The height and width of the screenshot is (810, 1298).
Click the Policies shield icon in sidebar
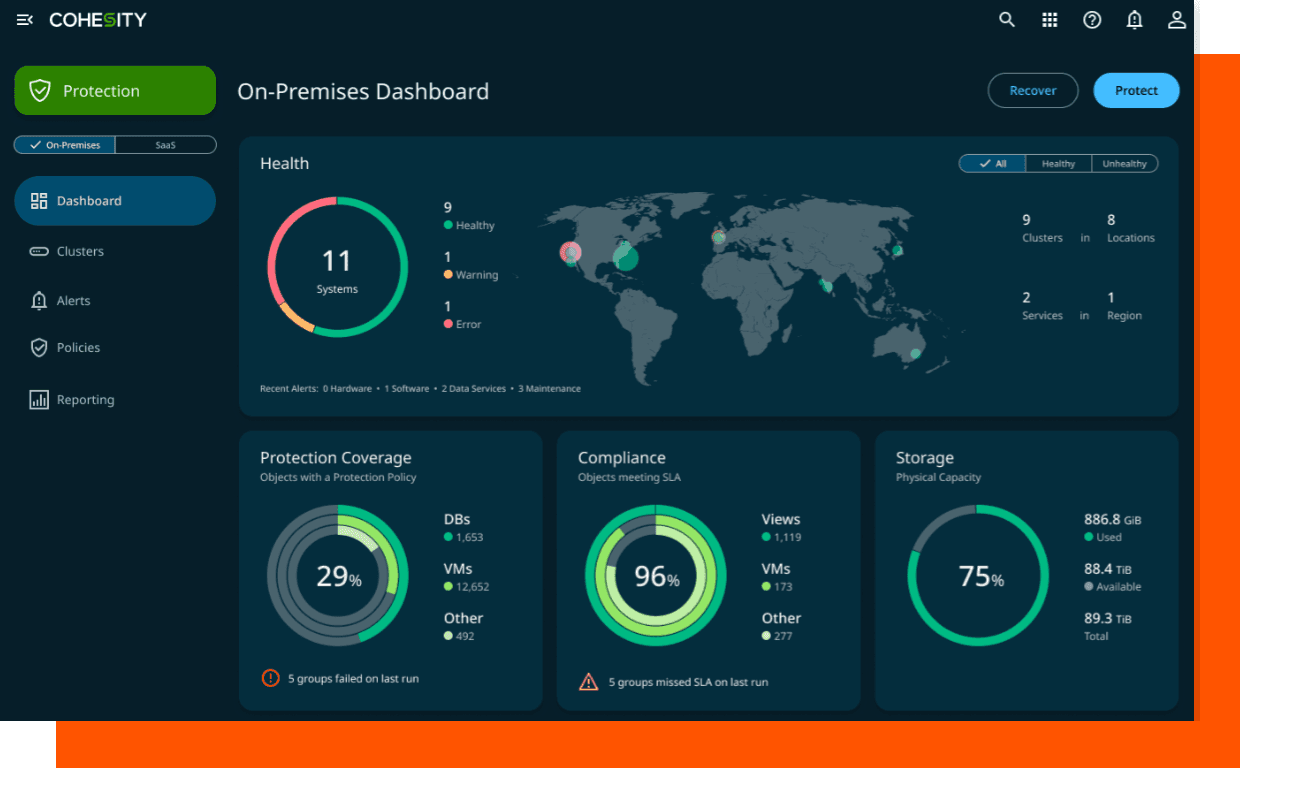coord(39,348)
